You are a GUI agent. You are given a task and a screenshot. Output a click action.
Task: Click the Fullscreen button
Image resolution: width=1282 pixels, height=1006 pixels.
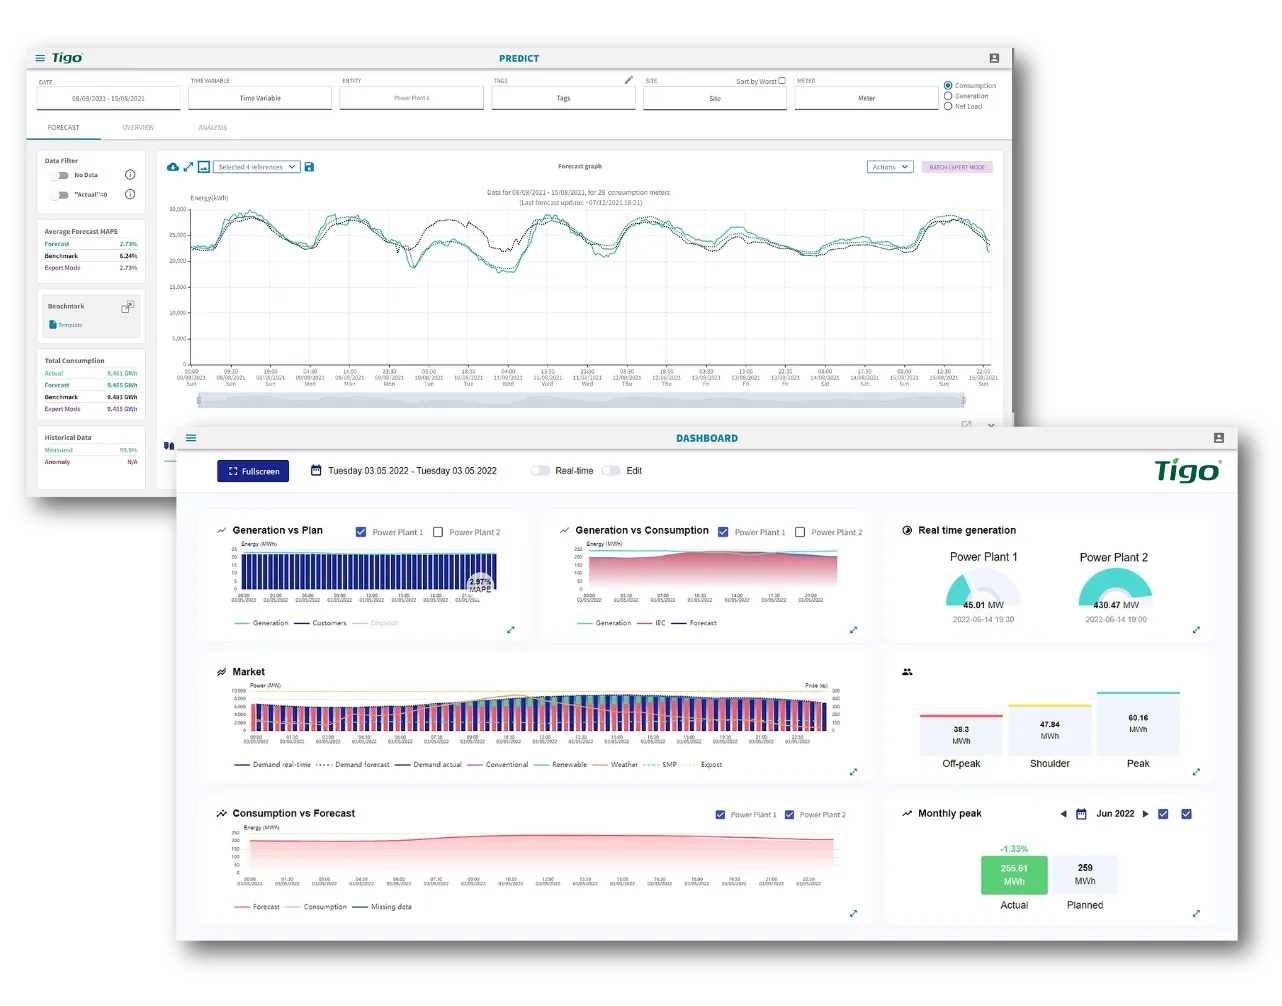click(x=253, y=471)
